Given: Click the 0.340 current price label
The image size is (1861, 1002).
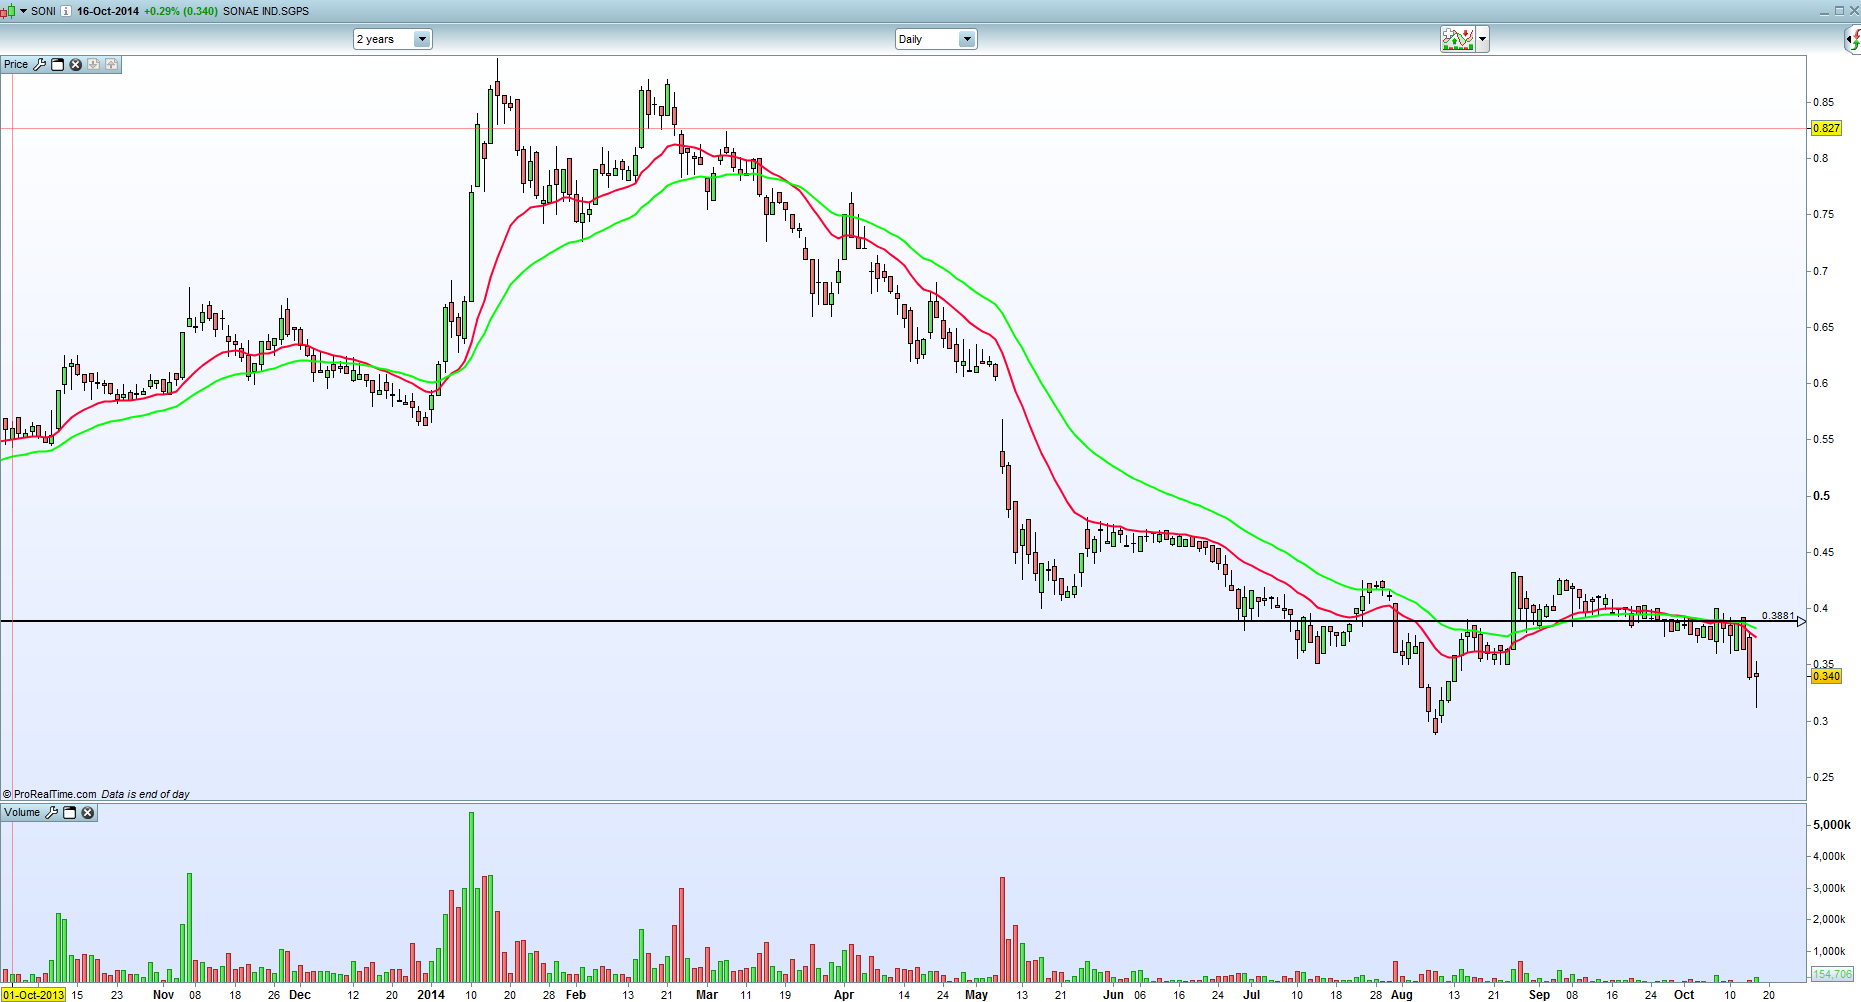Looking at the screenshot, I should [x=1826, y=676].
